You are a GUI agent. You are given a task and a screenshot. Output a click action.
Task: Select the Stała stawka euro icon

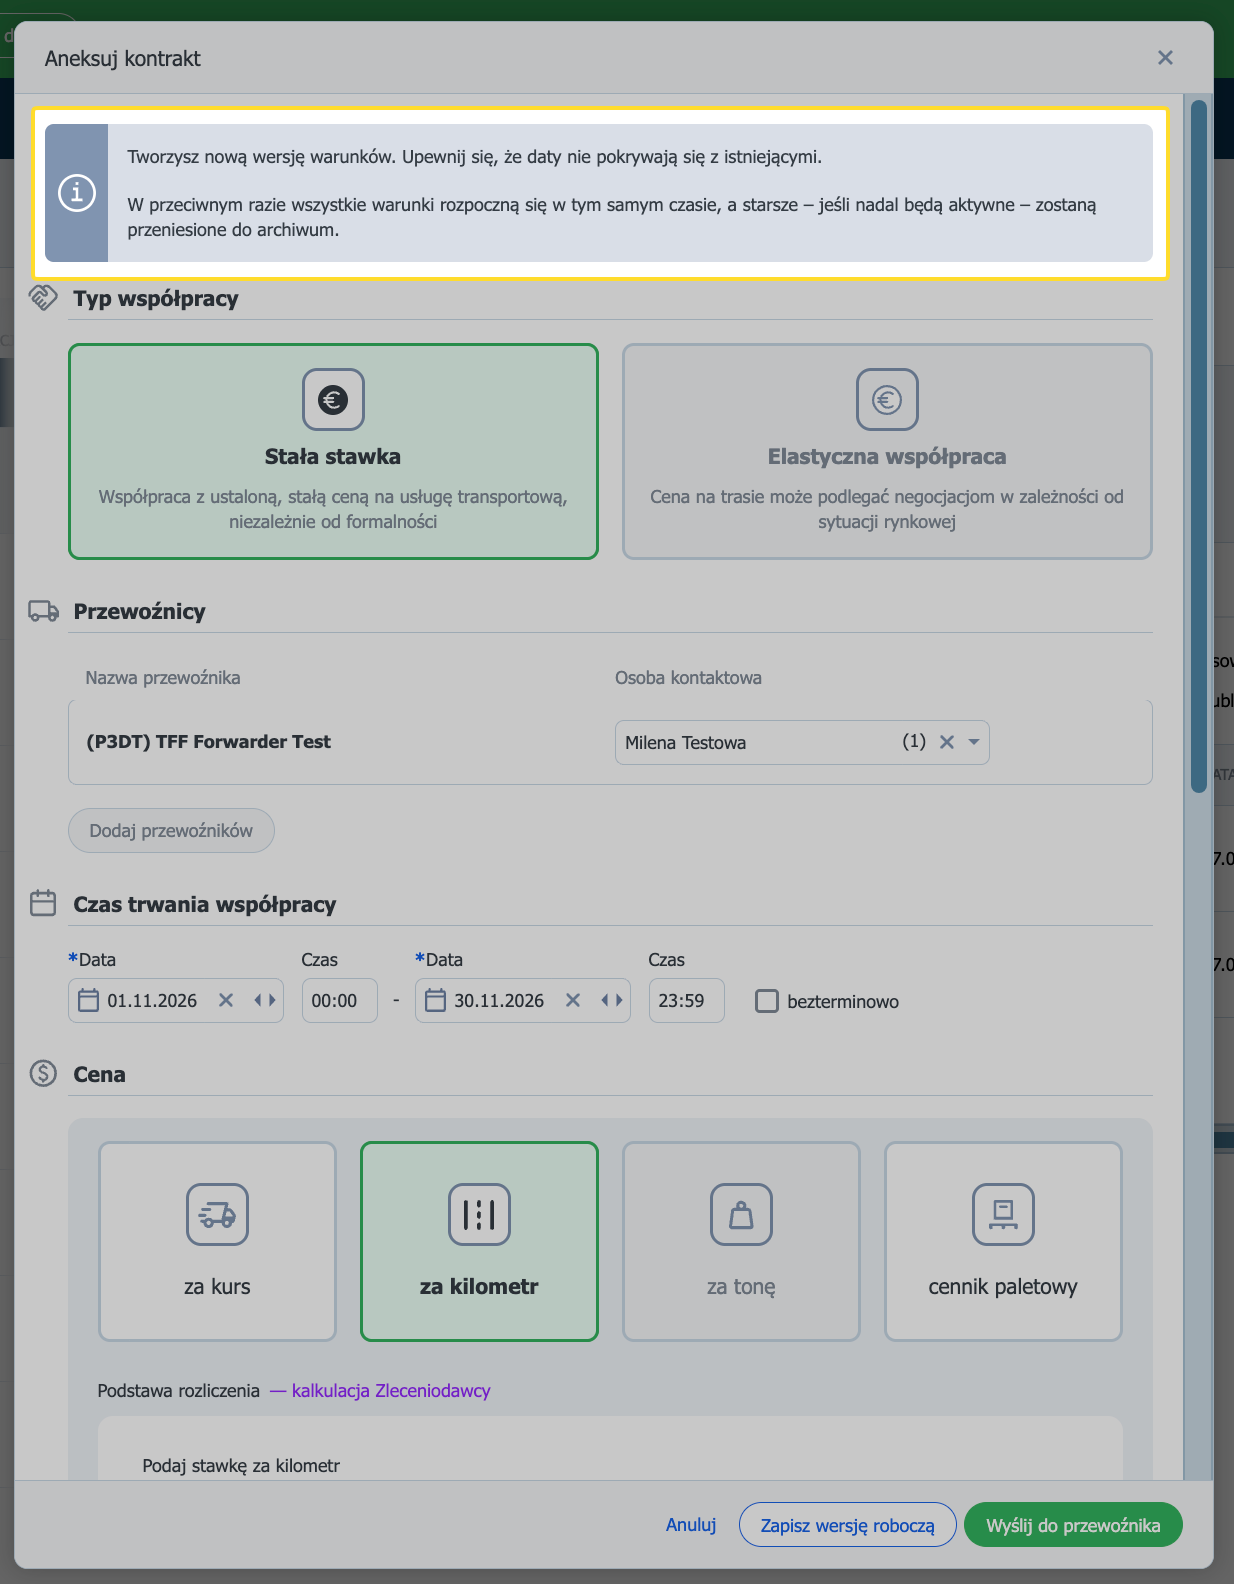click(333, 400)
